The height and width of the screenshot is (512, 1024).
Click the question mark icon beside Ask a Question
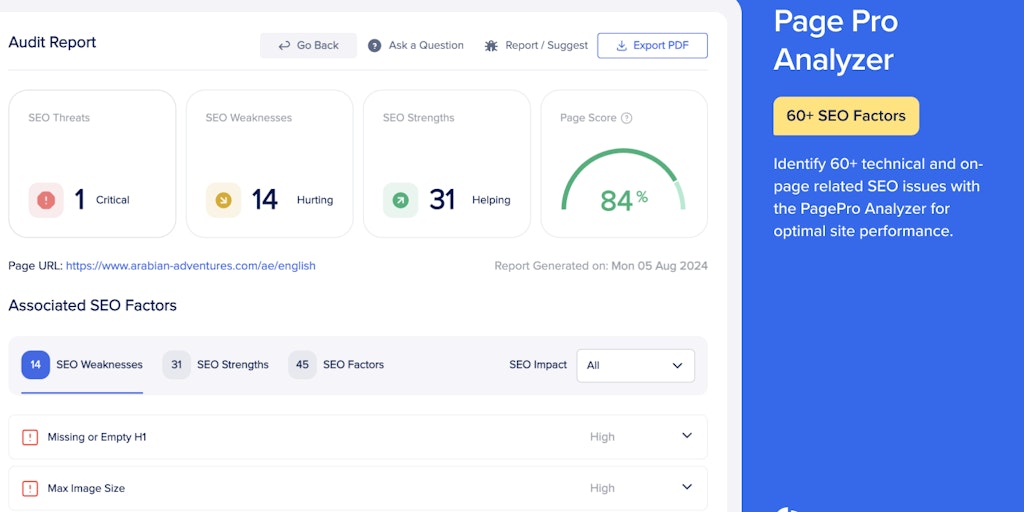pyautogui.click(x=374, y=46)
